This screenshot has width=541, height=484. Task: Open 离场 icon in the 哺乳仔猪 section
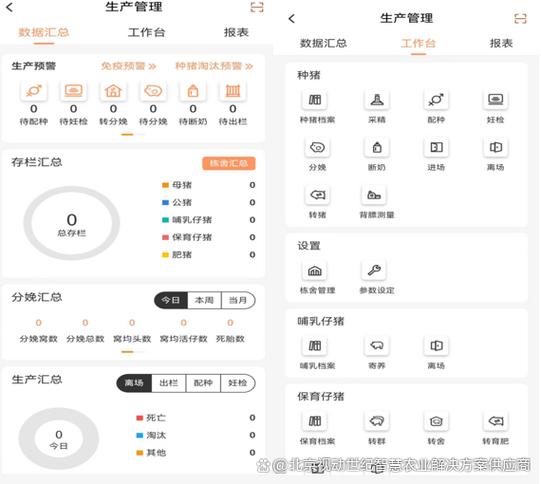(x=436, y=346)
